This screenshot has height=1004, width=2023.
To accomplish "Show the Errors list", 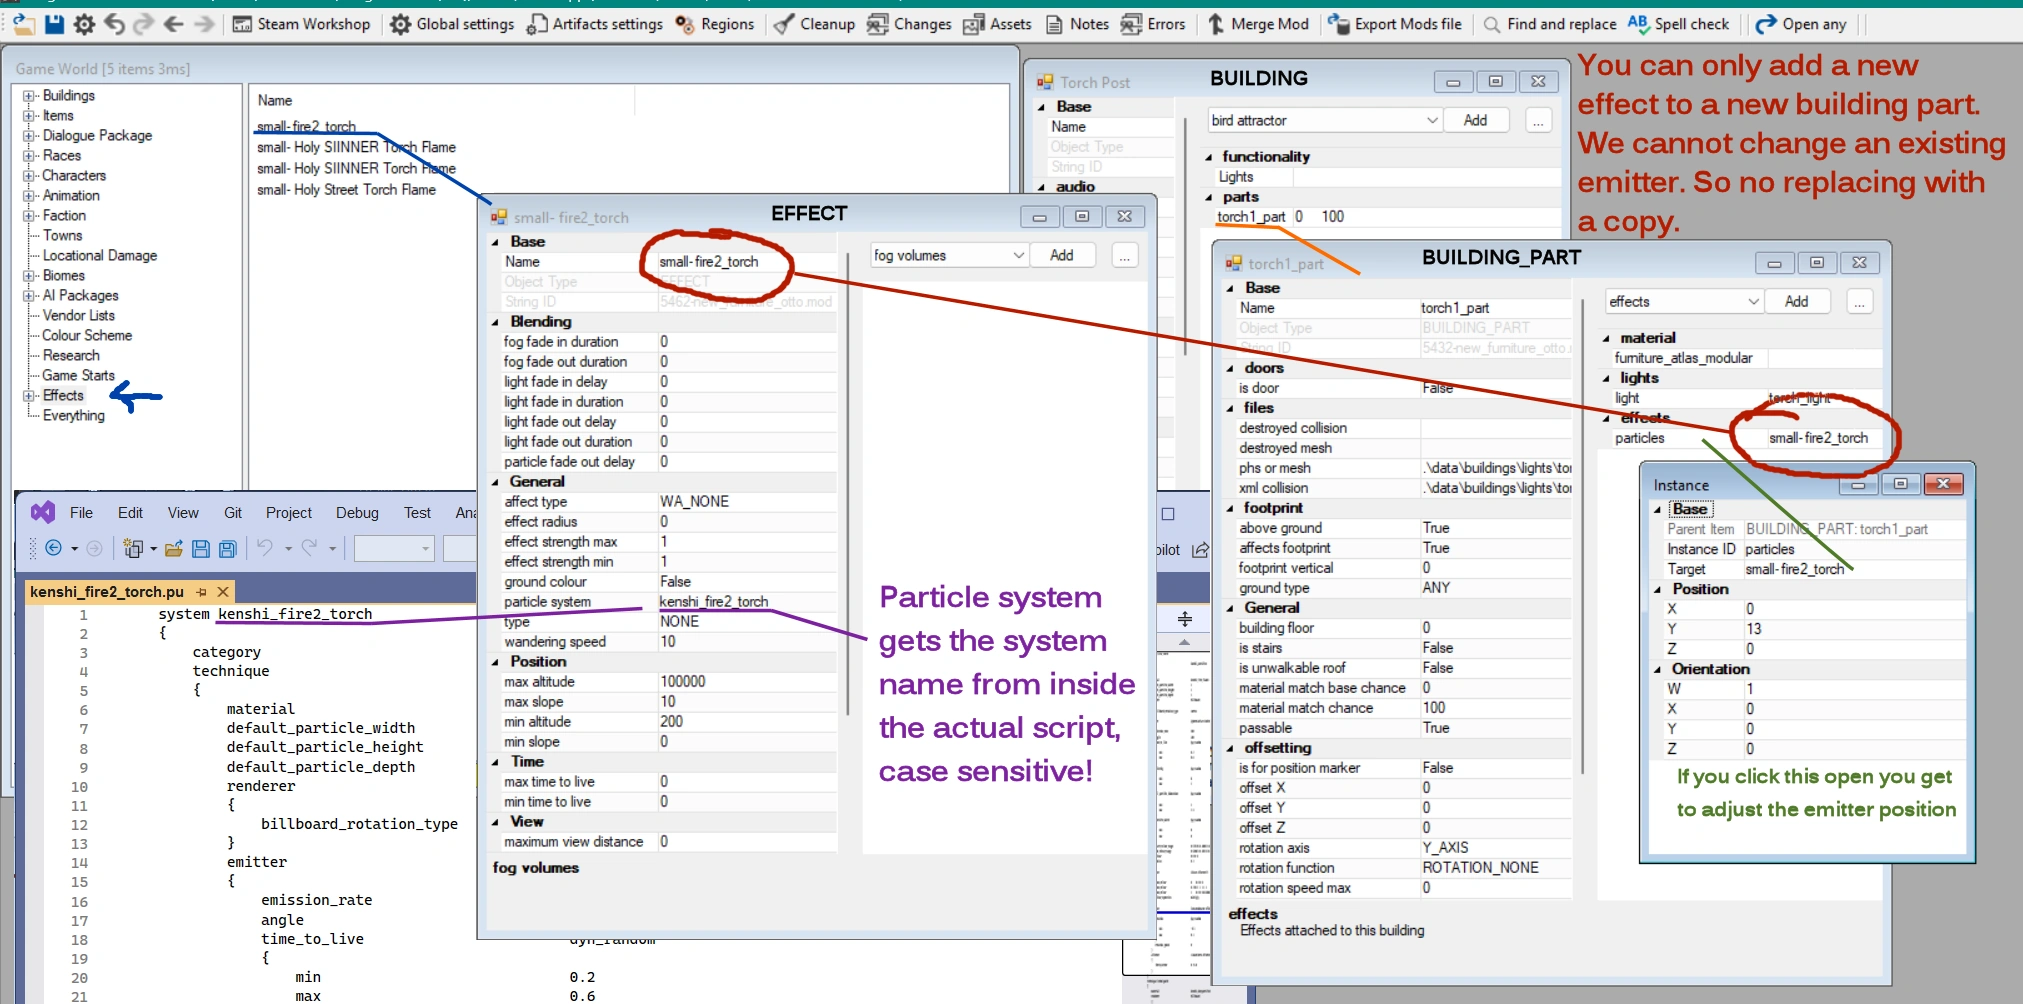I will coord(1153,24).
